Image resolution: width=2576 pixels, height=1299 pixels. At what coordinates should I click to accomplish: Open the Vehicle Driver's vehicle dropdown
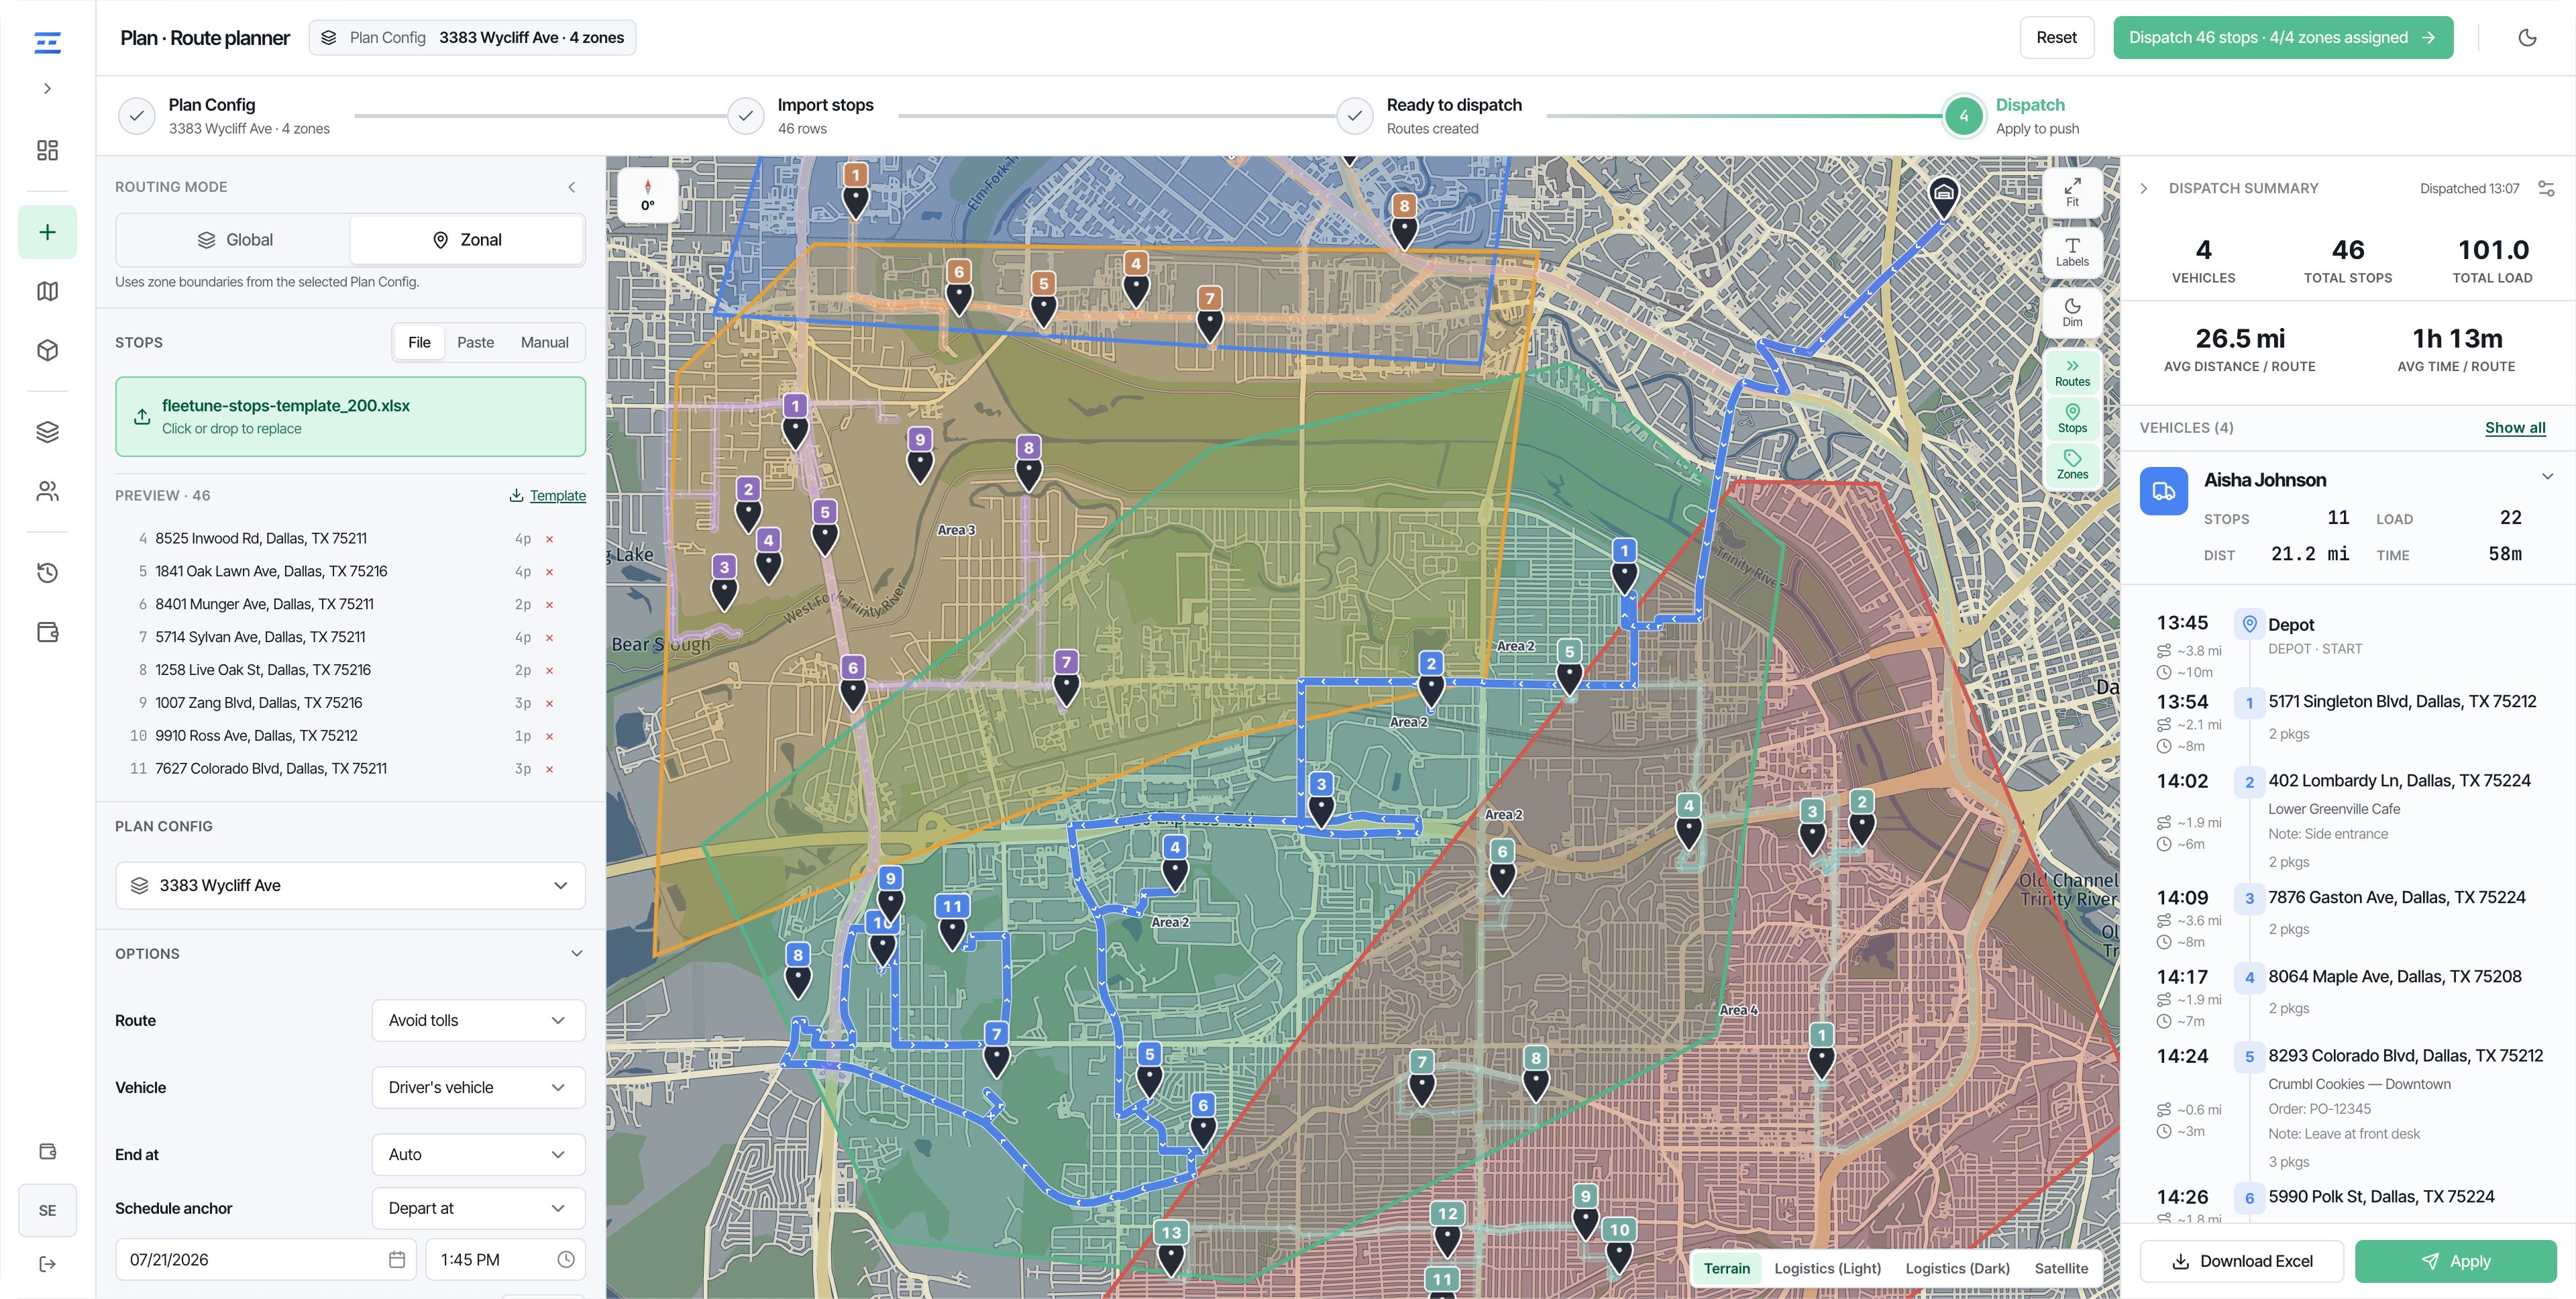click(x=478, y=1087)
